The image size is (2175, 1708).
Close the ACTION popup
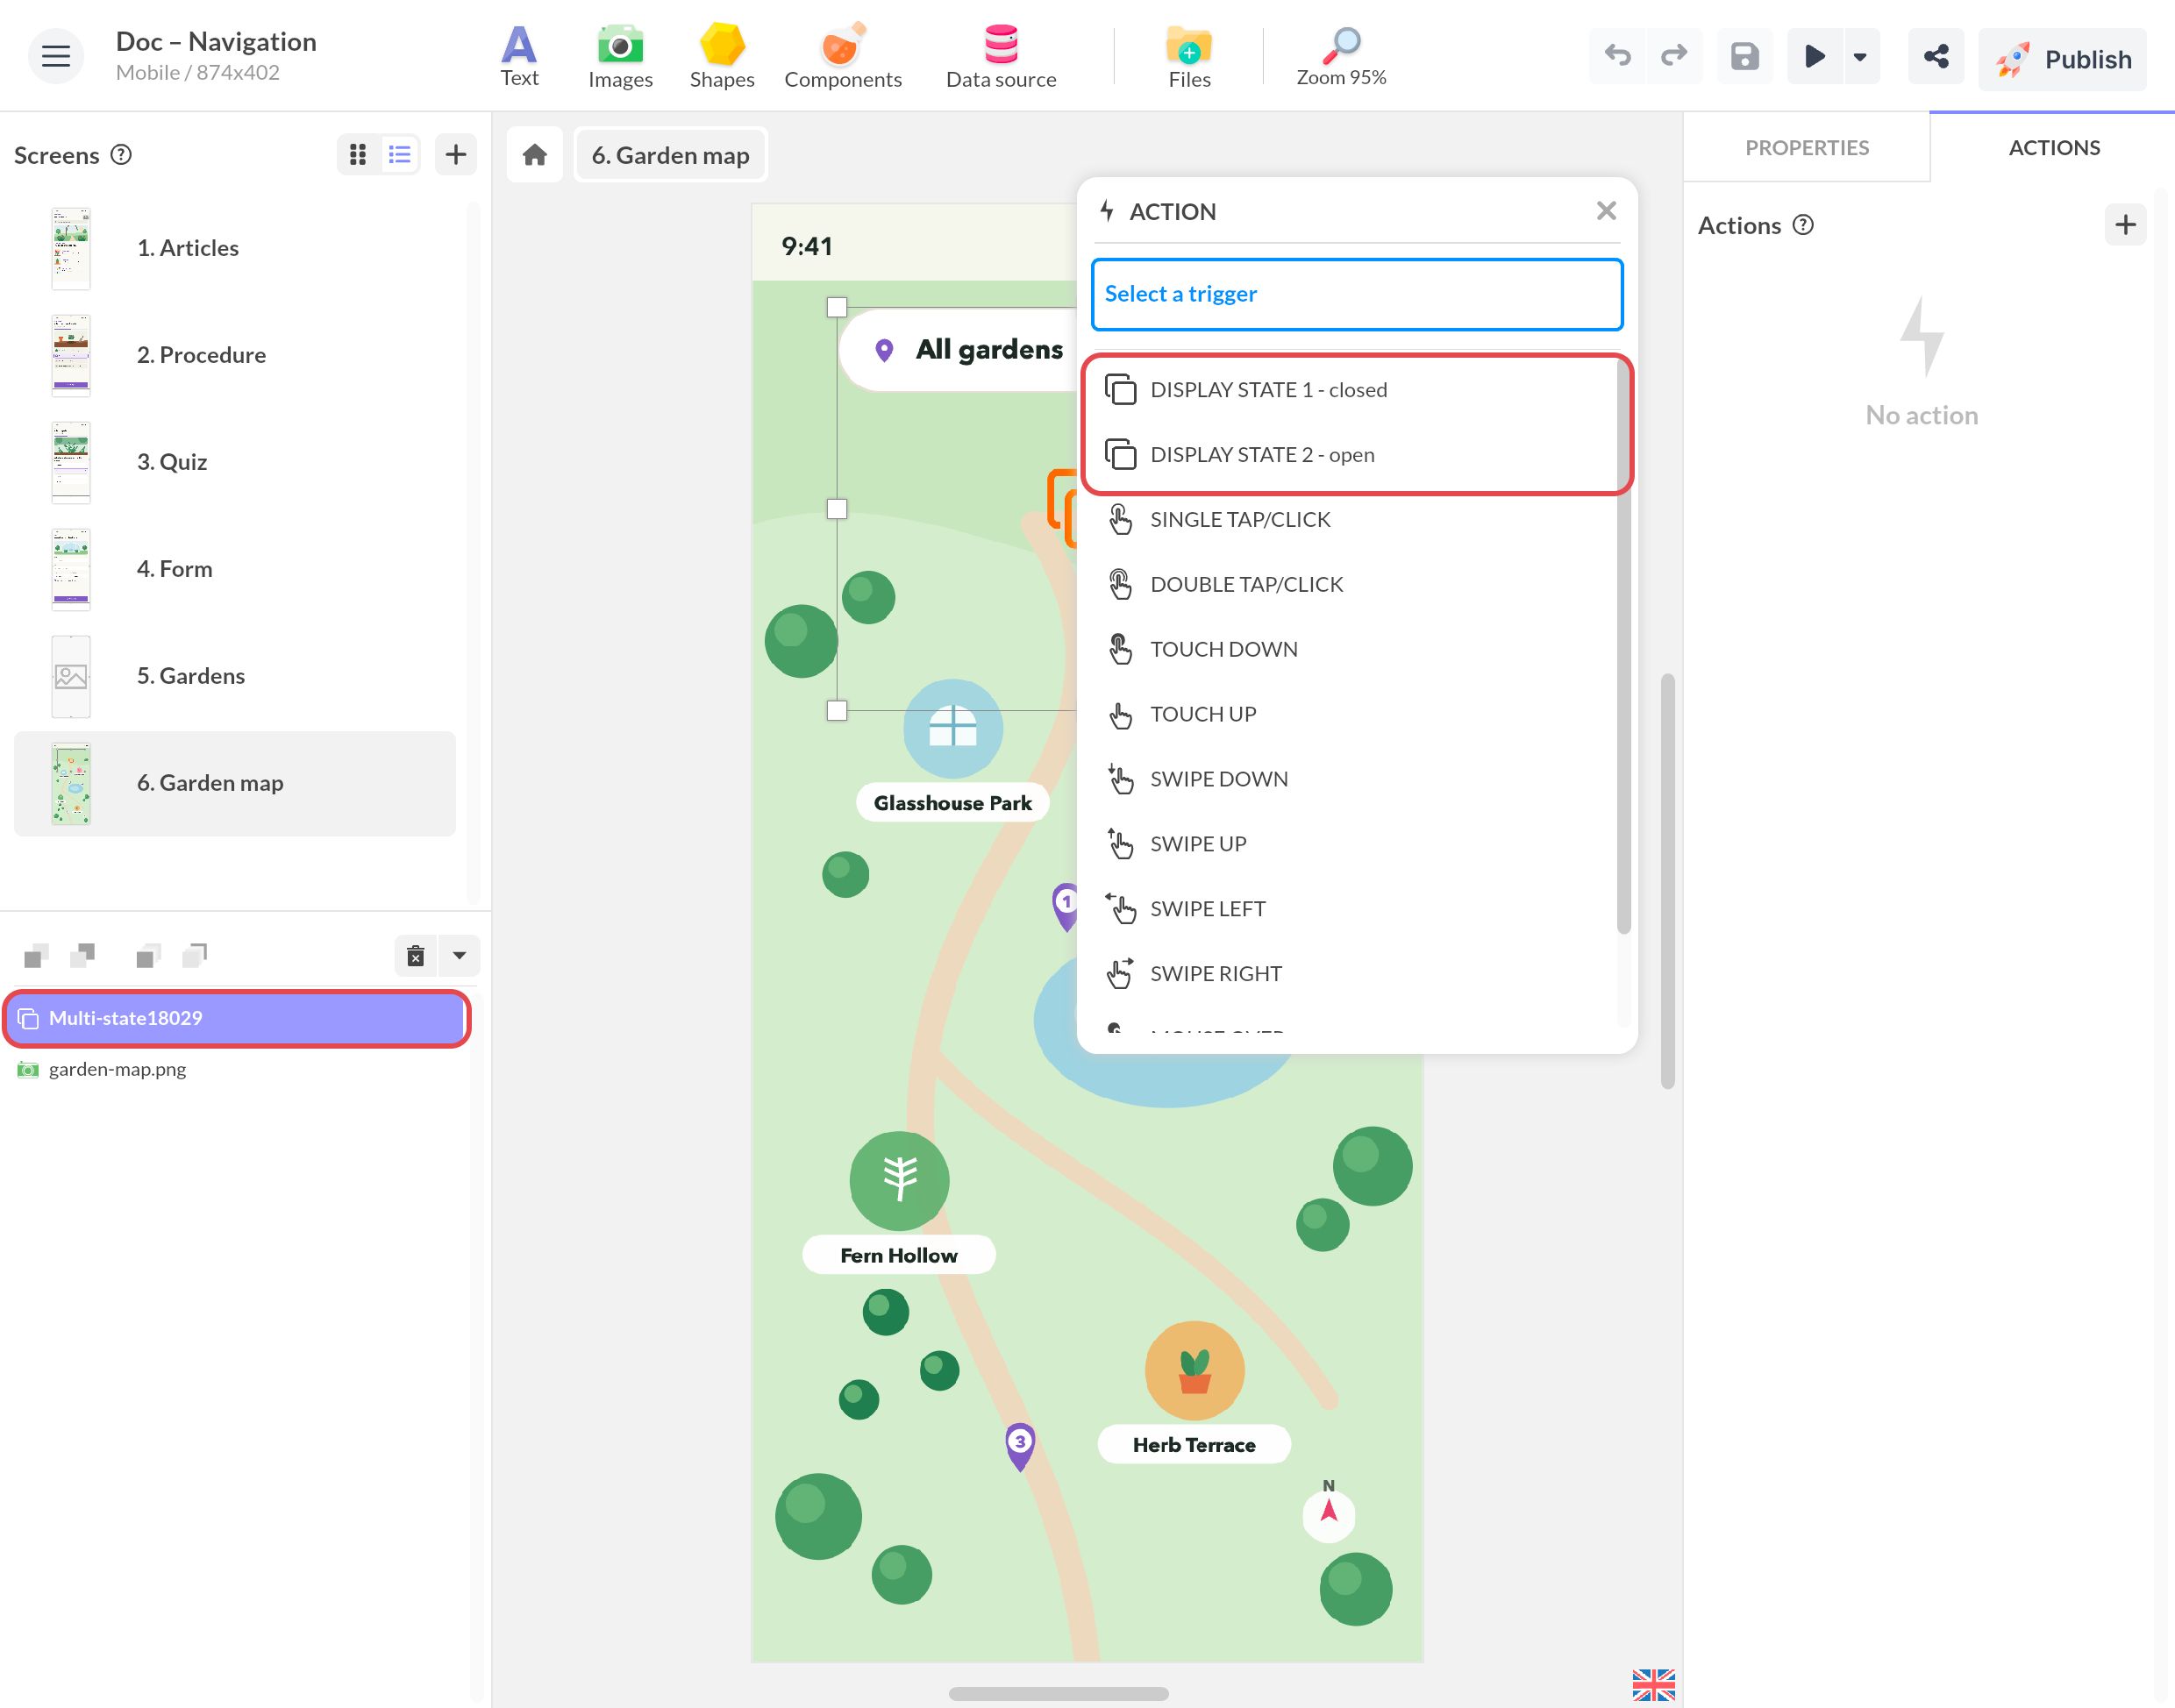click(x=1606, y=211)
